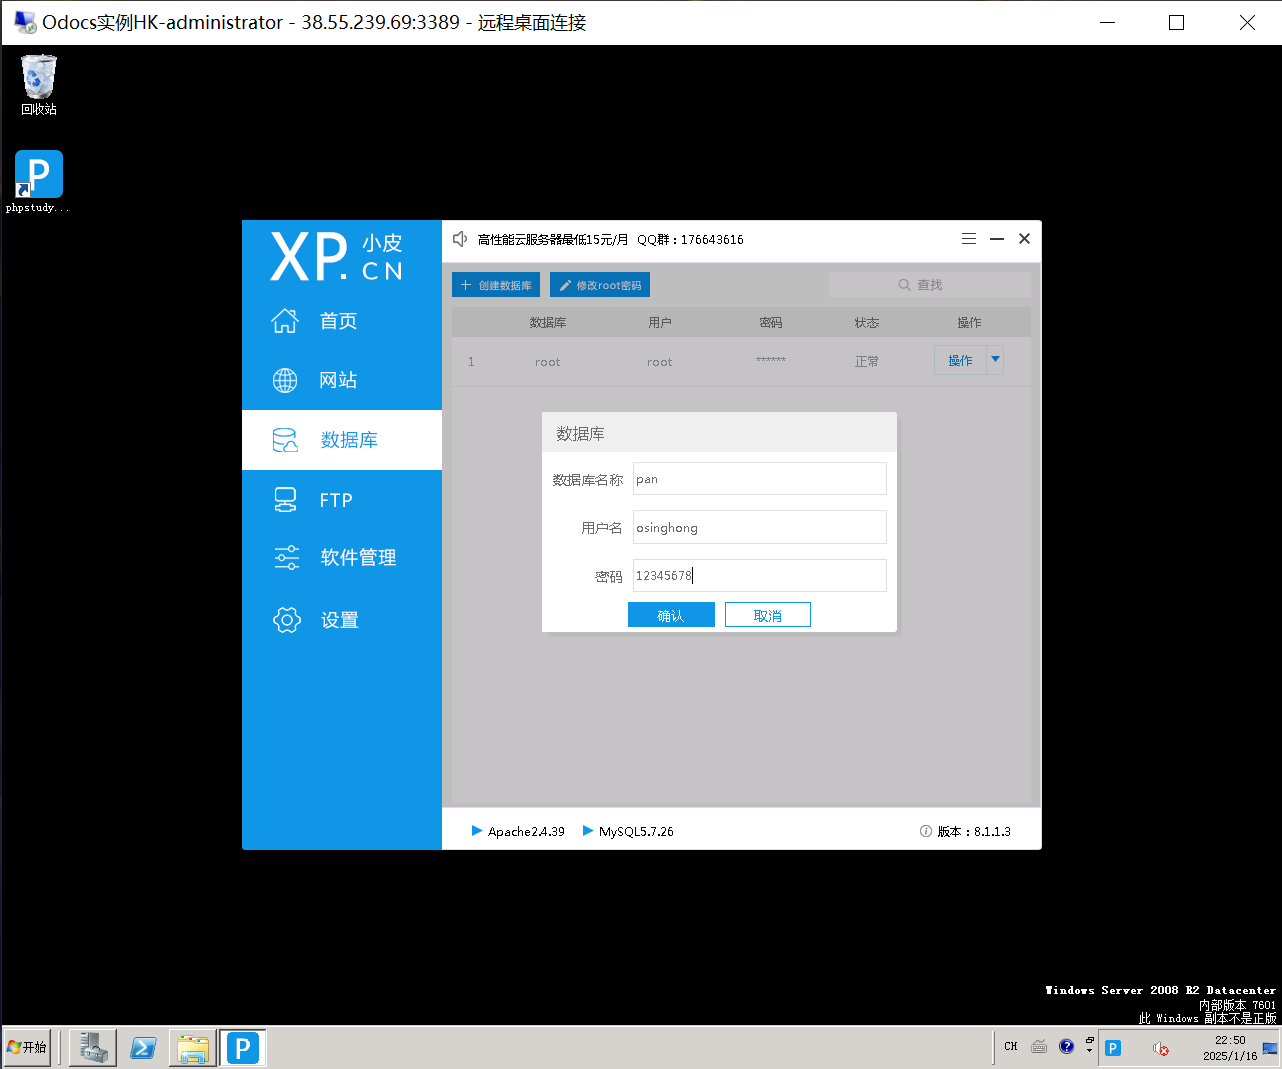Screen dimensions: 1282x1069
Task: Open the FTP section in sidebar
Action: [336, 500]
